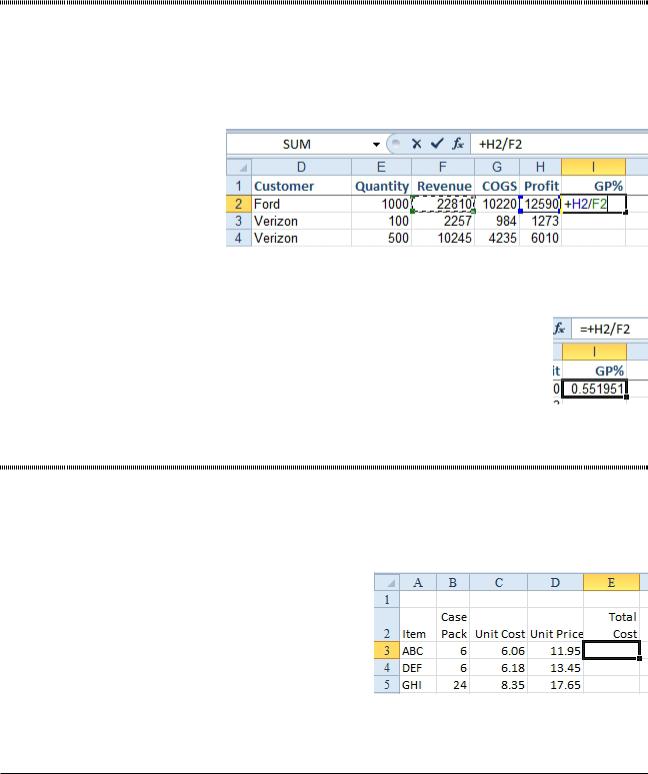Click the Unit Cost header cell
Image resolution: width=648 pixels, height=774 pixels.
(498, 625)
